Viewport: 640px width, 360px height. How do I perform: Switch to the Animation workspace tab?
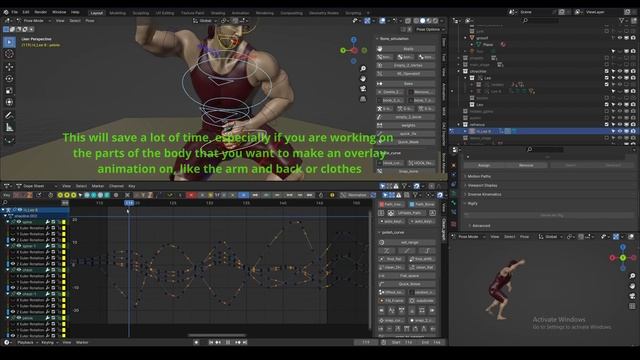240,13
